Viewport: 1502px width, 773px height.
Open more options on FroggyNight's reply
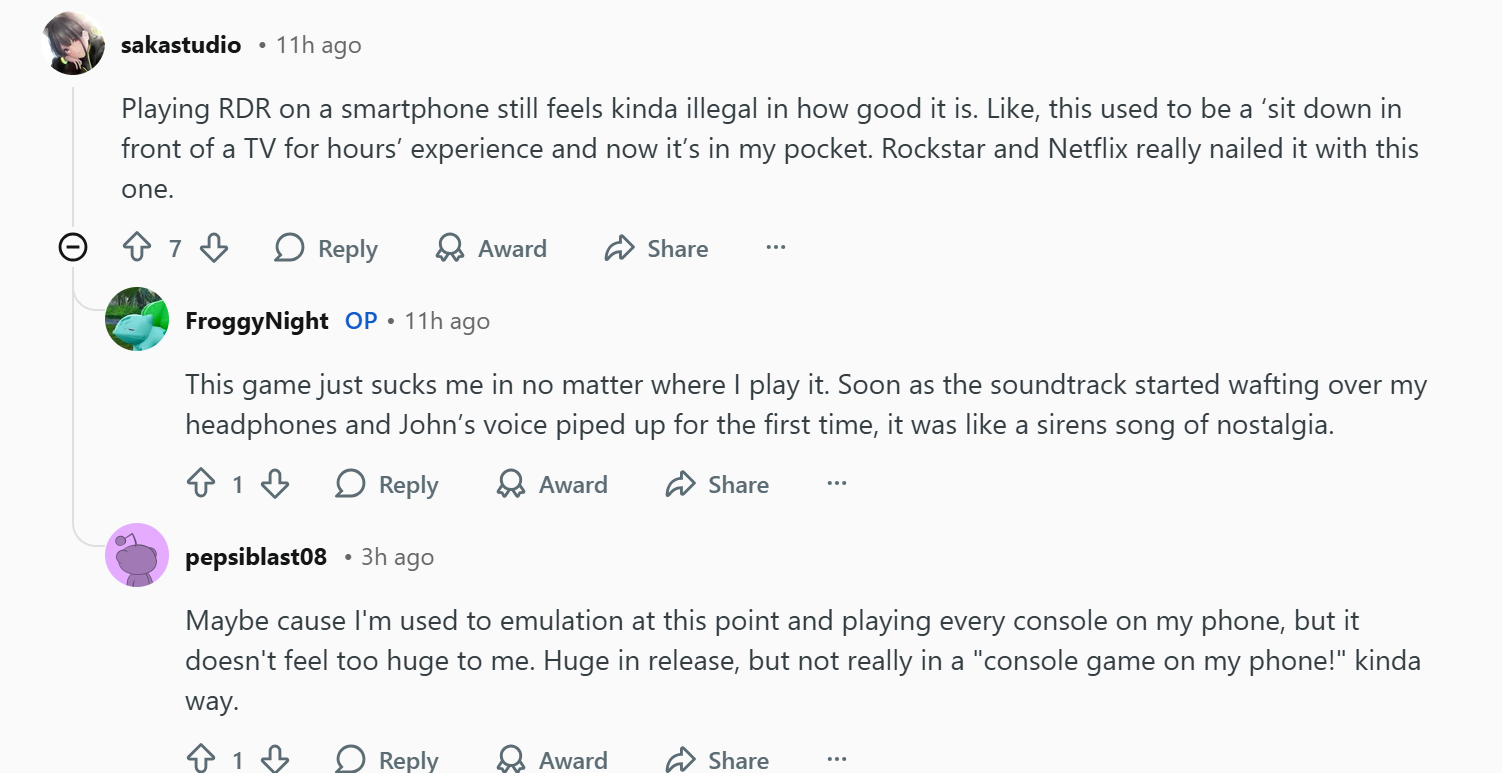[837, 484]
